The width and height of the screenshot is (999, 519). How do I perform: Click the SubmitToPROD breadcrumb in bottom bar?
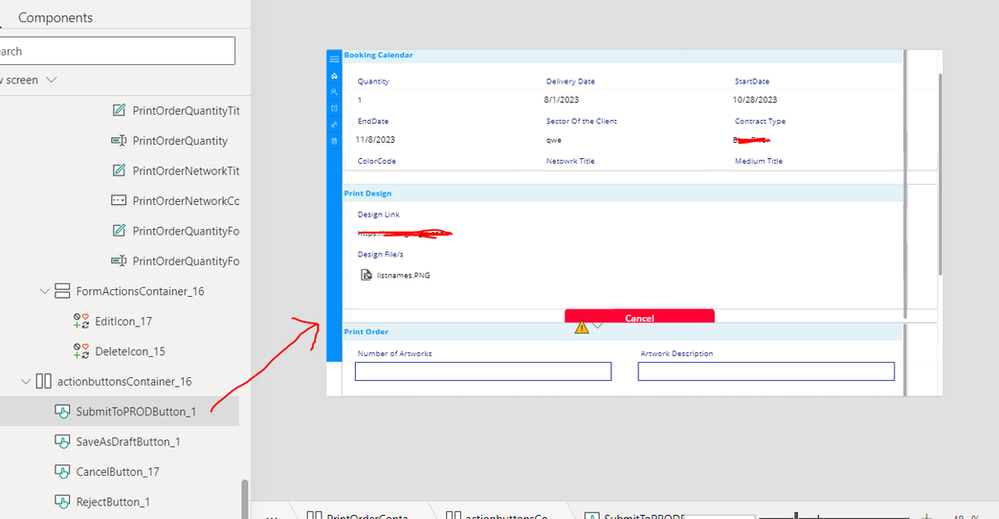(635, 515)
